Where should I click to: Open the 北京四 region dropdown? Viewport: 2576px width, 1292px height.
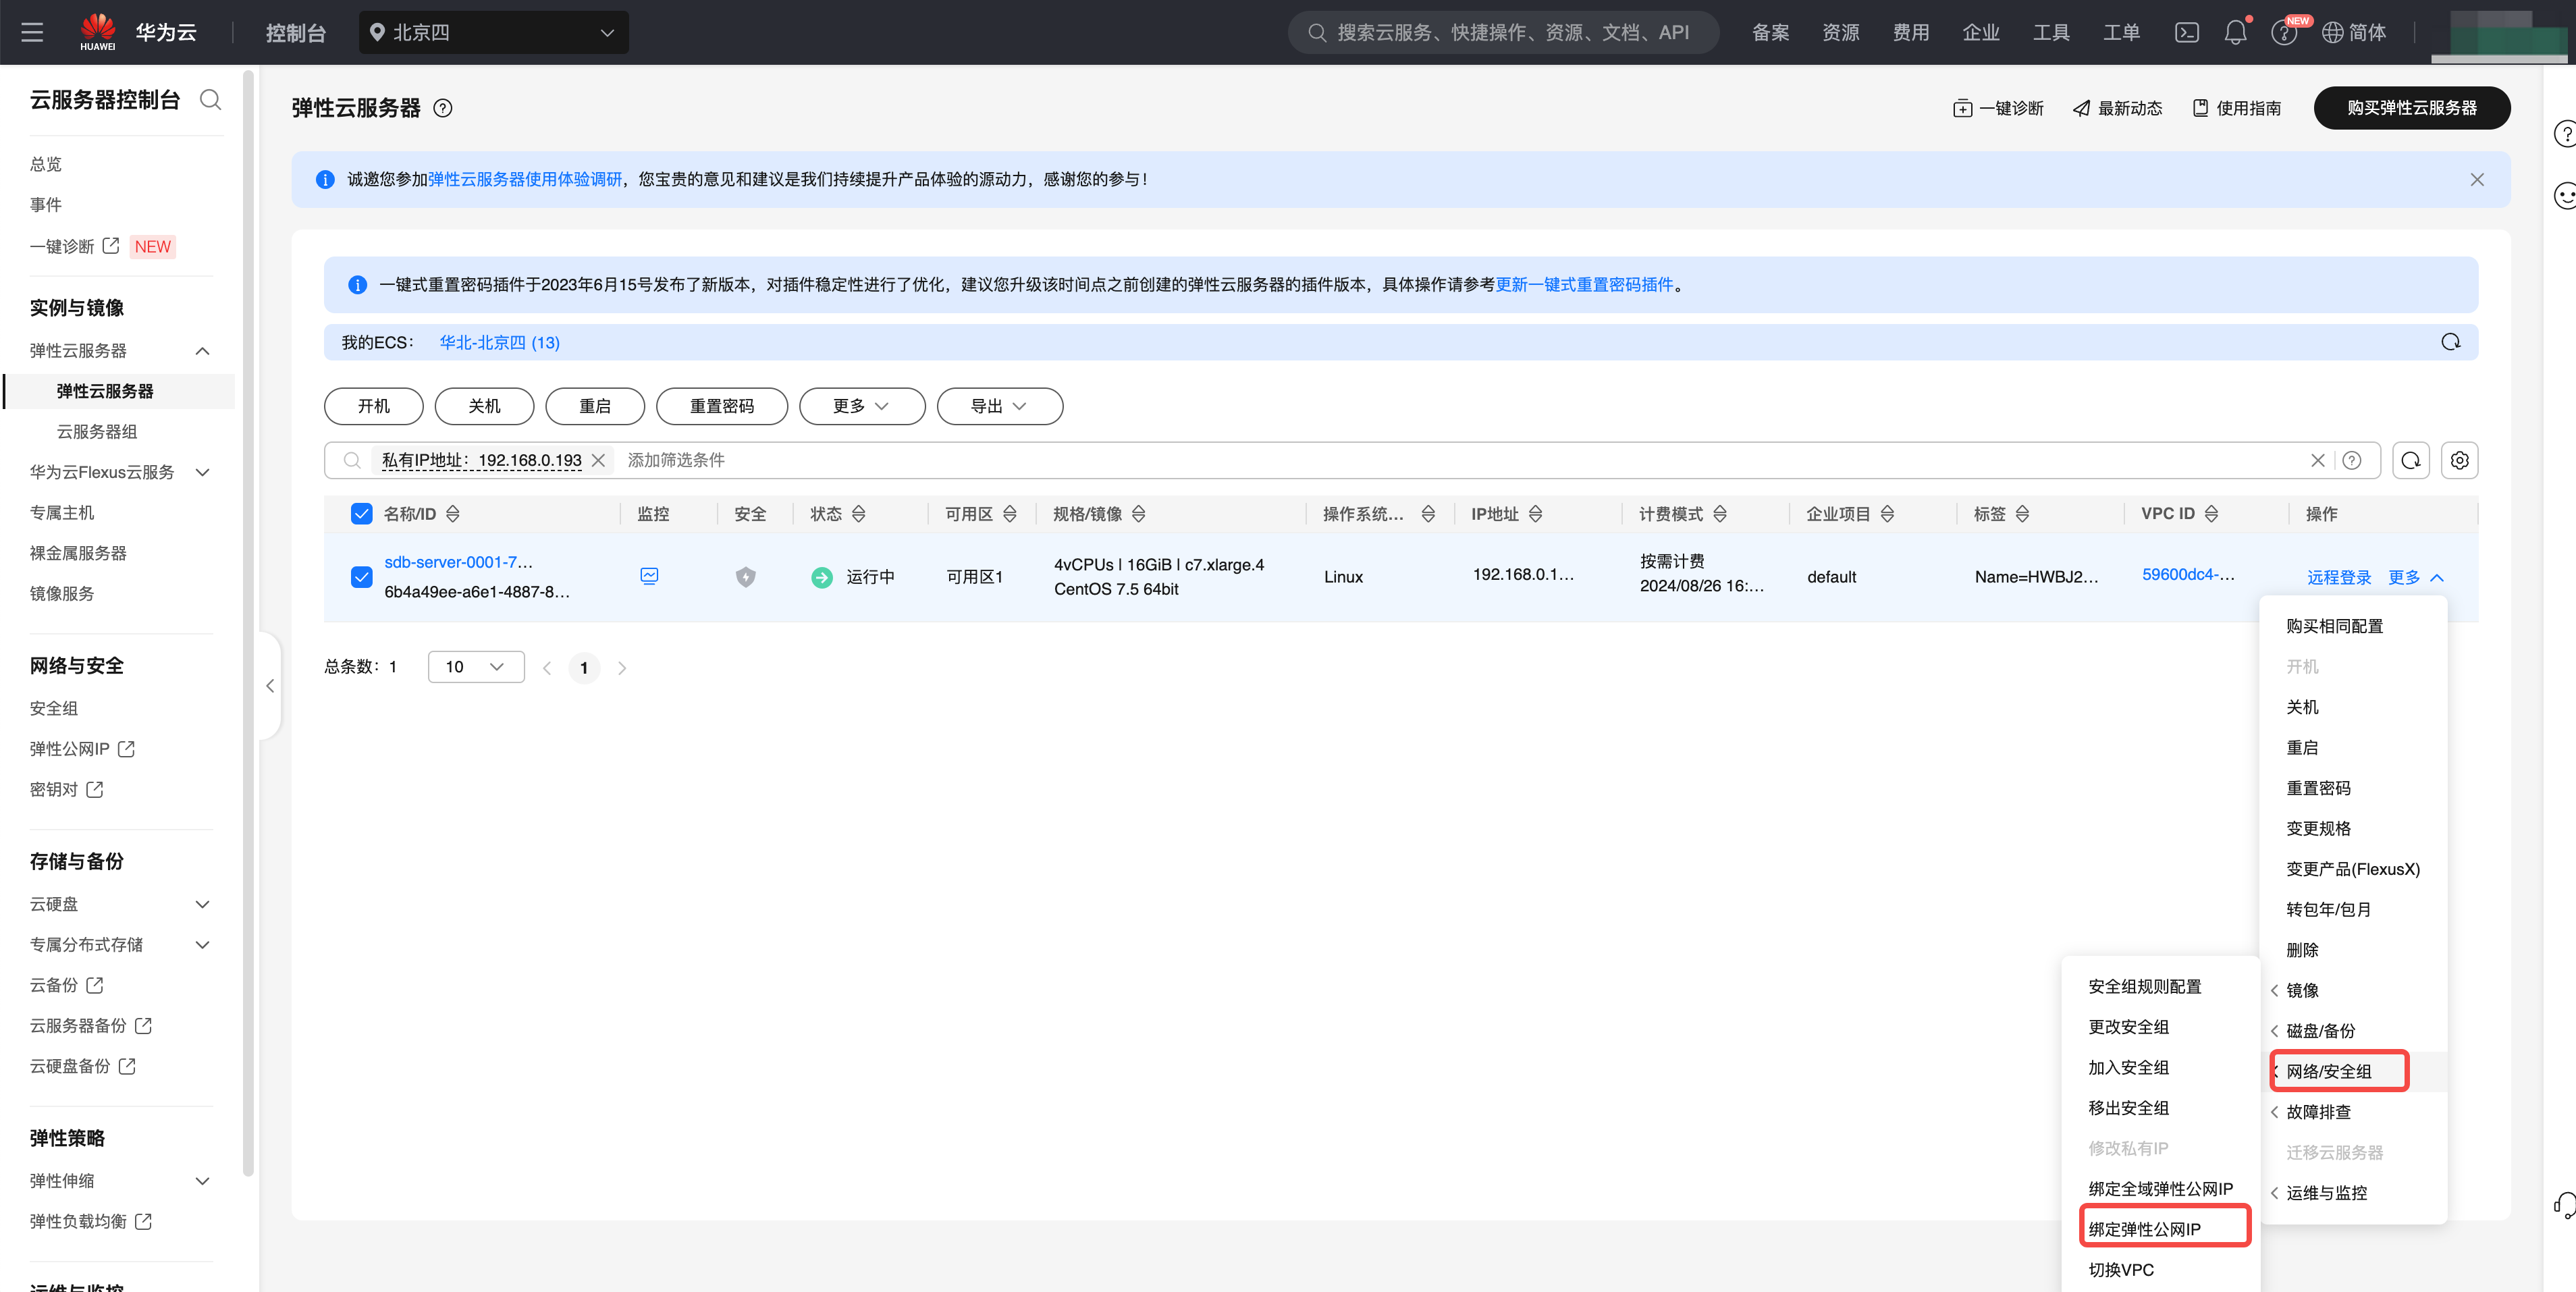pyautogui.click(x=494, y=32)
